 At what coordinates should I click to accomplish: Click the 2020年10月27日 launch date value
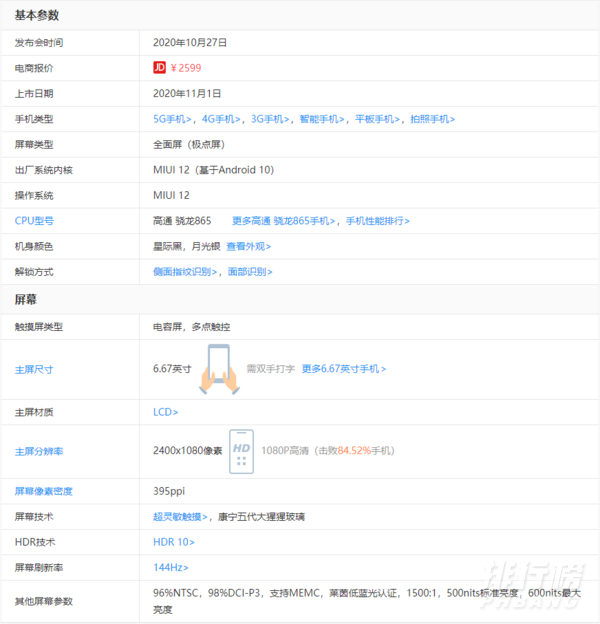190,43
